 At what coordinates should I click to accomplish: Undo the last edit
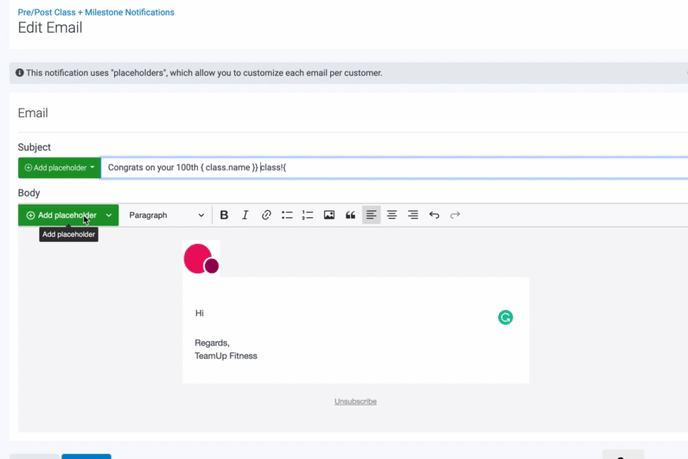pyautogui.click(x=434, y=215)
